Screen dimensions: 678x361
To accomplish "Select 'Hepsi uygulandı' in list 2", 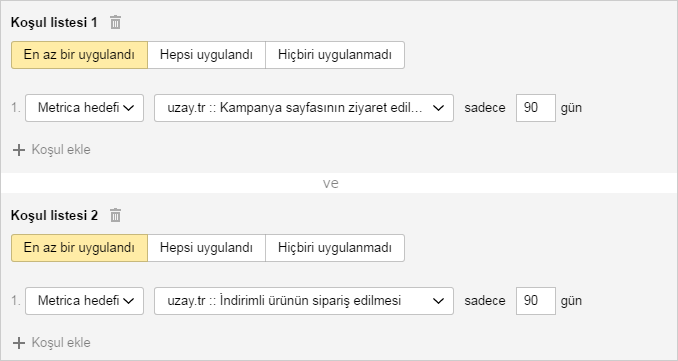I will [206, 248].
